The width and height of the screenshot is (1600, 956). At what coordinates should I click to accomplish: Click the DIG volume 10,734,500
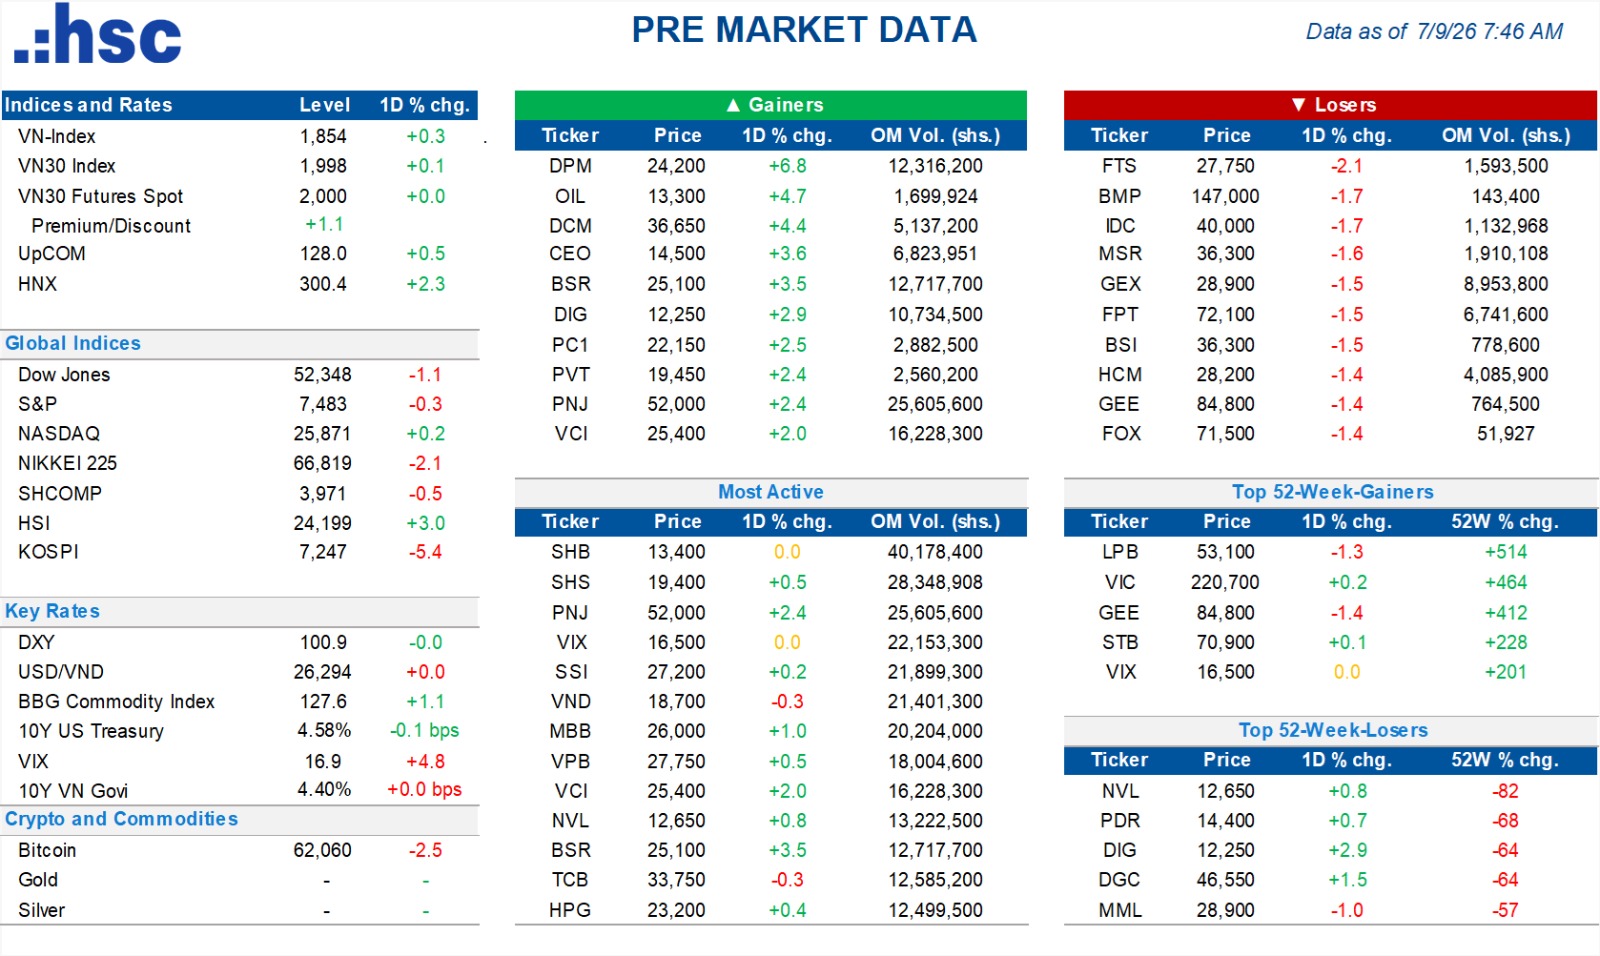935,315
